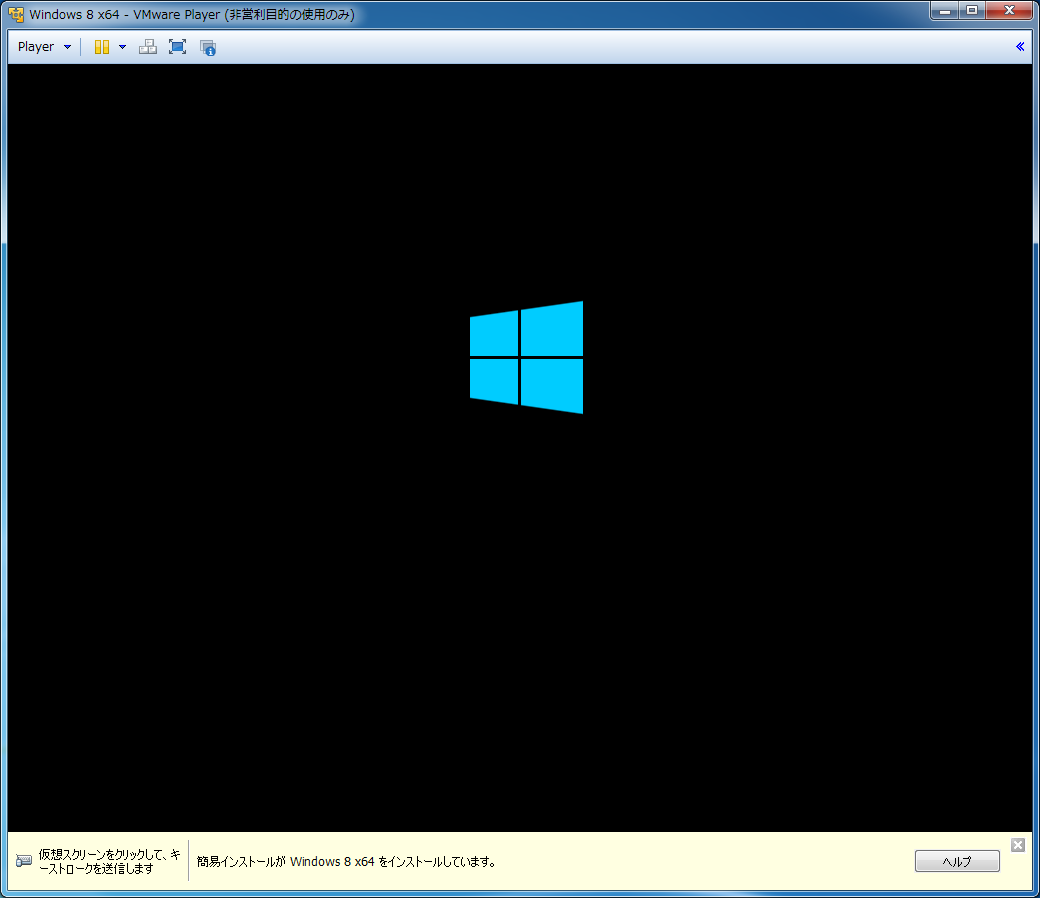
Task: Send Ctrl+Alt+Del to virtual machine
Action: [147, 47]
